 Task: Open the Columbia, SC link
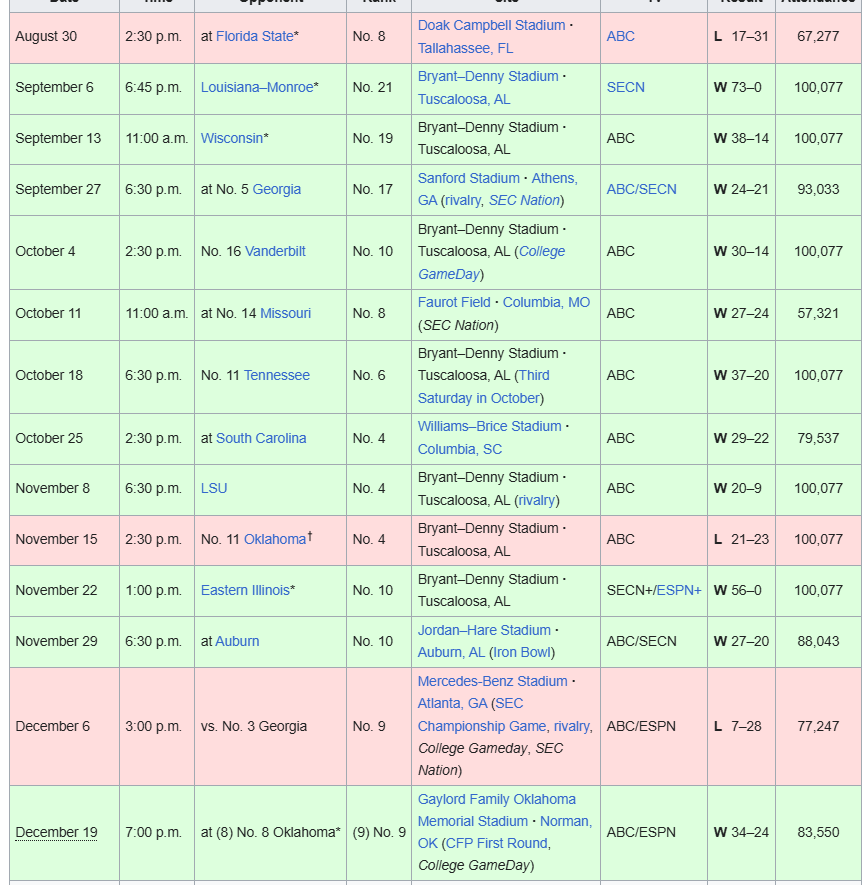click(x=460, y=449)
